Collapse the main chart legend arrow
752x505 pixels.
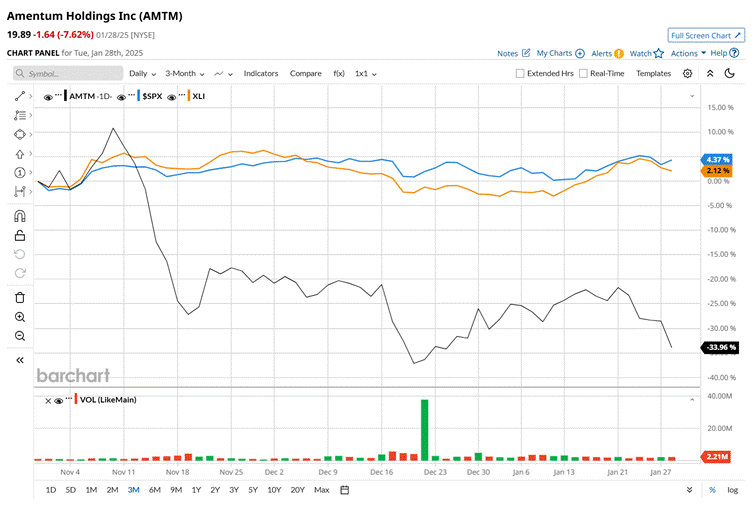[x=692, y=96]
